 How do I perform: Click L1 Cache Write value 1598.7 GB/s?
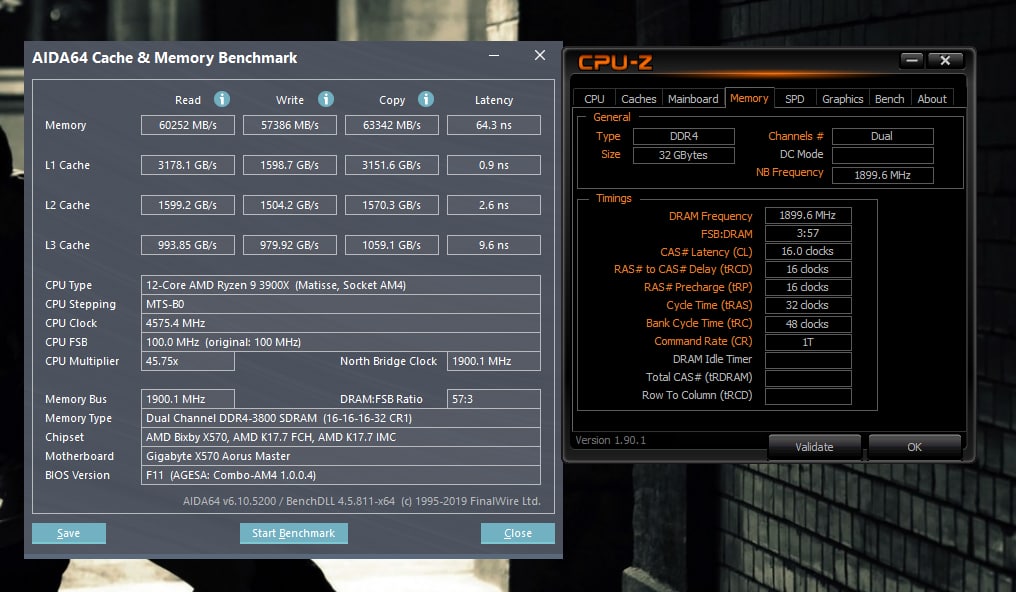pos(290,165)
